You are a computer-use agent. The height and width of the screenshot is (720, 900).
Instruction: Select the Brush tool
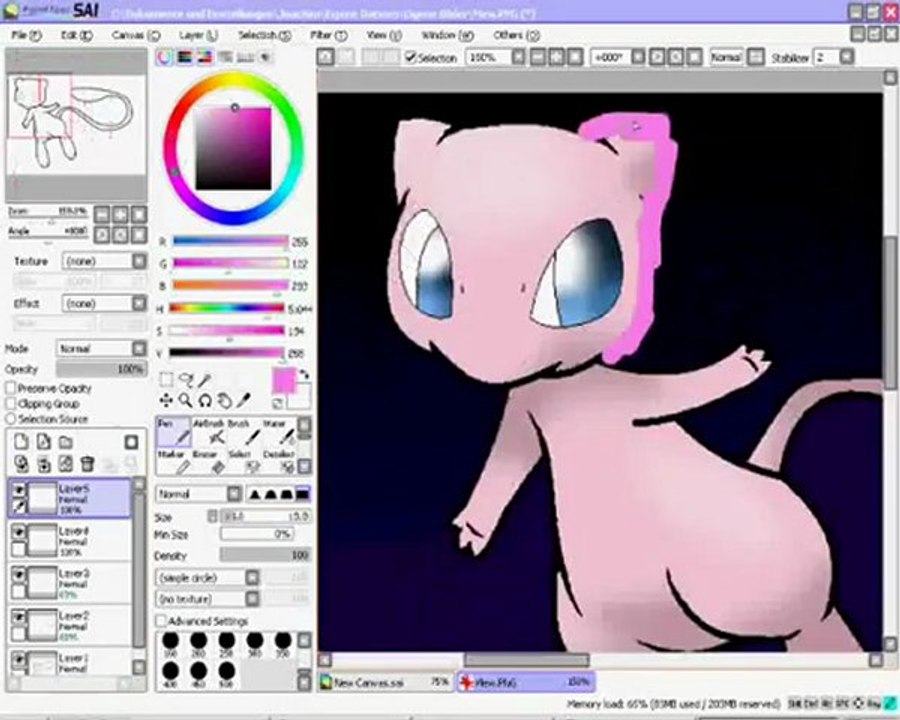[243, 432]
